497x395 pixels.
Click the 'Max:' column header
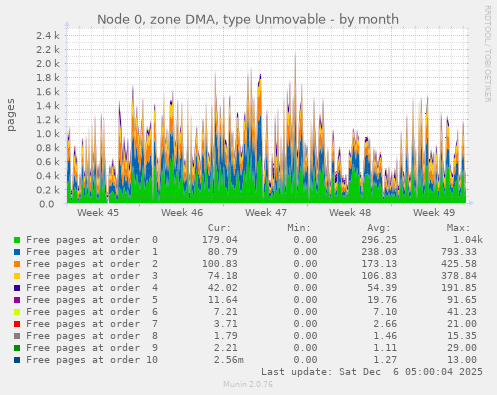pos(458,228)
